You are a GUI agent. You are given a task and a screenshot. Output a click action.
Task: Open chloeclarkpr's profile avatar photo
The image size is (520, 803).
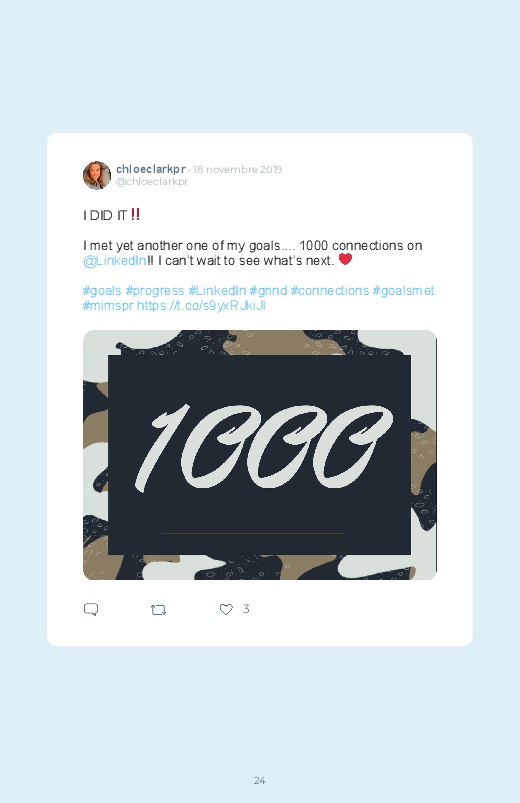(97, 175)
